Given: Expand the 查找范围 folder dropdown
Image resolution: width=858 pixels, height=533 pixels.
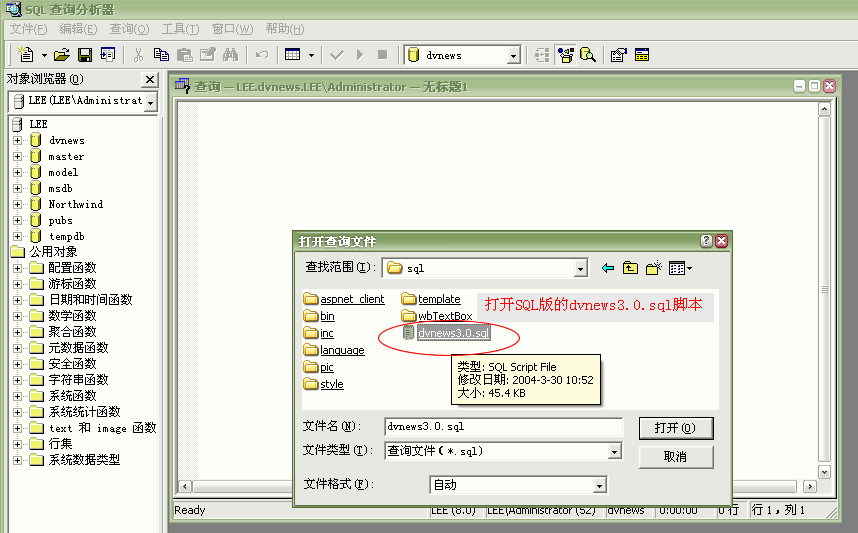Looking at the screenshot, I should point(580,268).
